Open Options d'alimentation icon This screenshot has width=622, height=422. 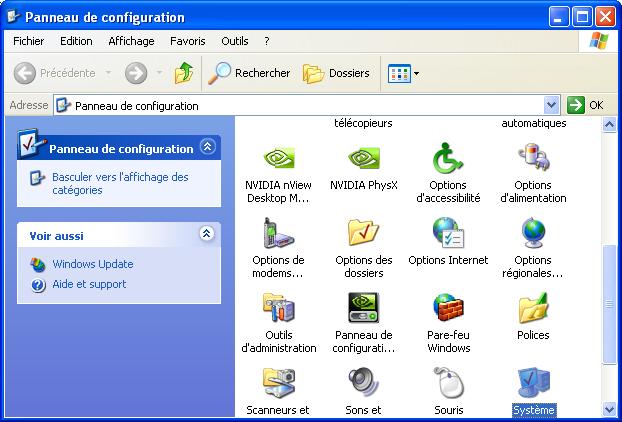(x=533, y=157)
